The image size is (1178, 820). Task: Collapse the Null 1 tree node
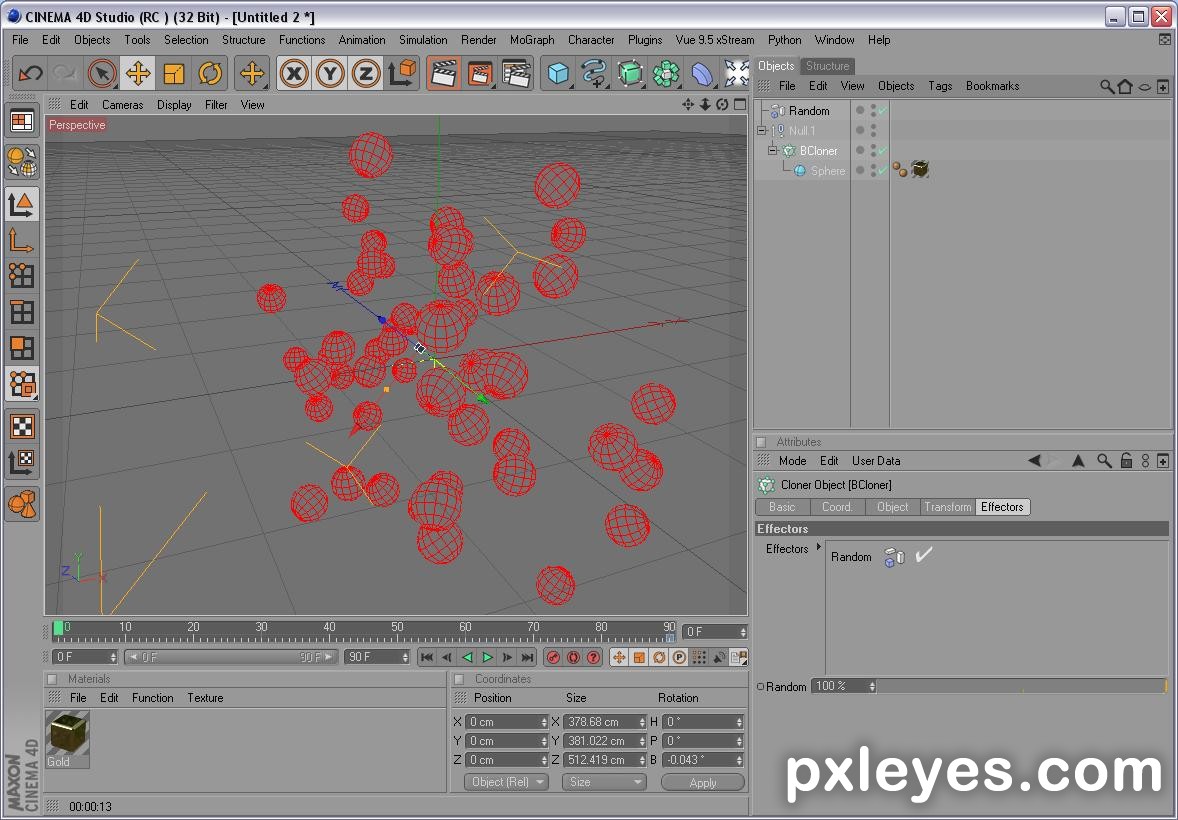point(762,130)
